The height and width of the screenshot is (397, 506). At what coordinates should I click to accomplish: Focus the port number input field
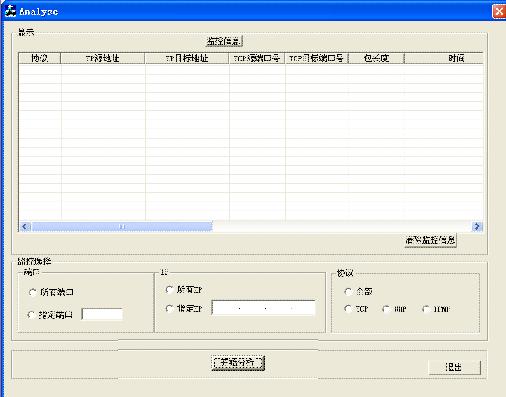tap(102, 314)
